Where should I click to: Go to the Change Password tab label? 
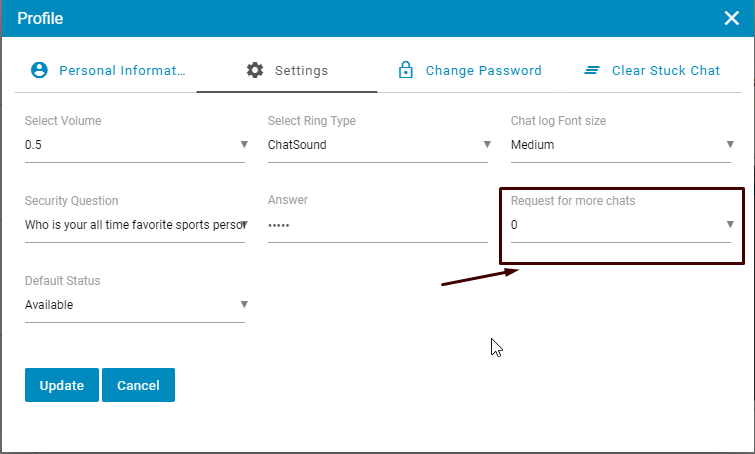tap(483, 71)
